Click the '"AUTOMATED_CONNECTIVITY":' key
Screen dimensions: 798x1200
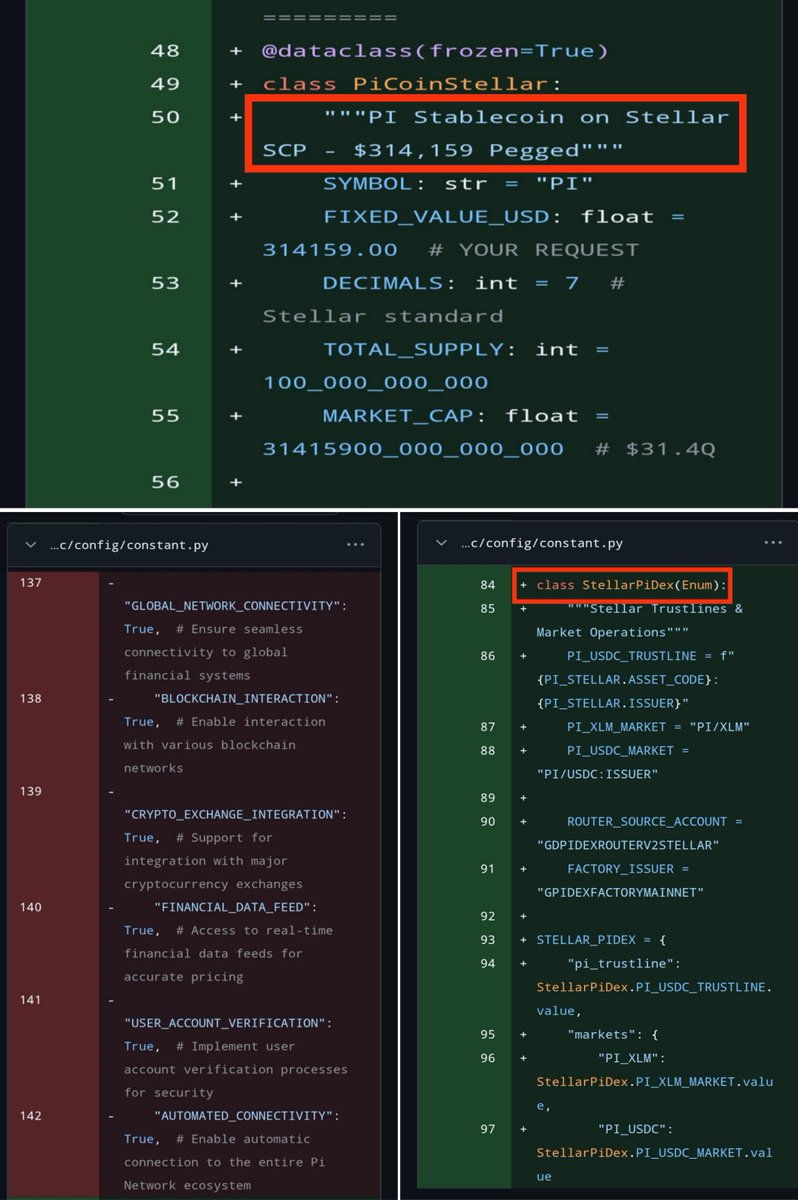(247, 1115)
